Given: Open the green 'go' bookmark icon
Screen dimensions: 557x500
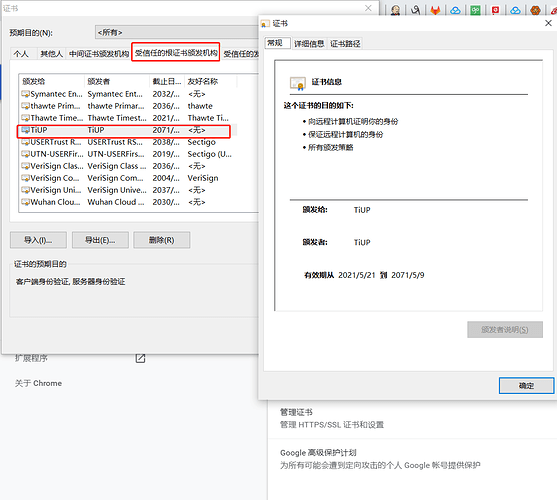Looking at the screenshot, I should click(x=475, y=10).
